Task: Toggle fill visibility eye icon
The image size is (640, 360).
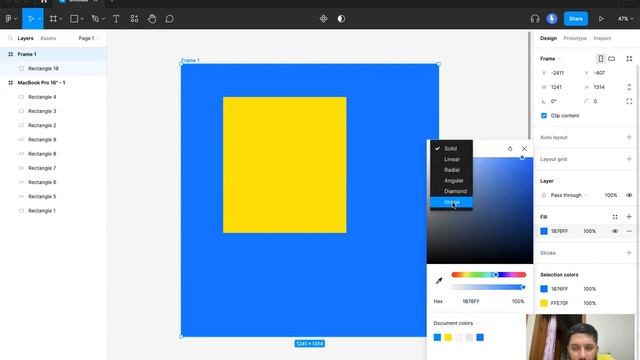Action: 615,231
